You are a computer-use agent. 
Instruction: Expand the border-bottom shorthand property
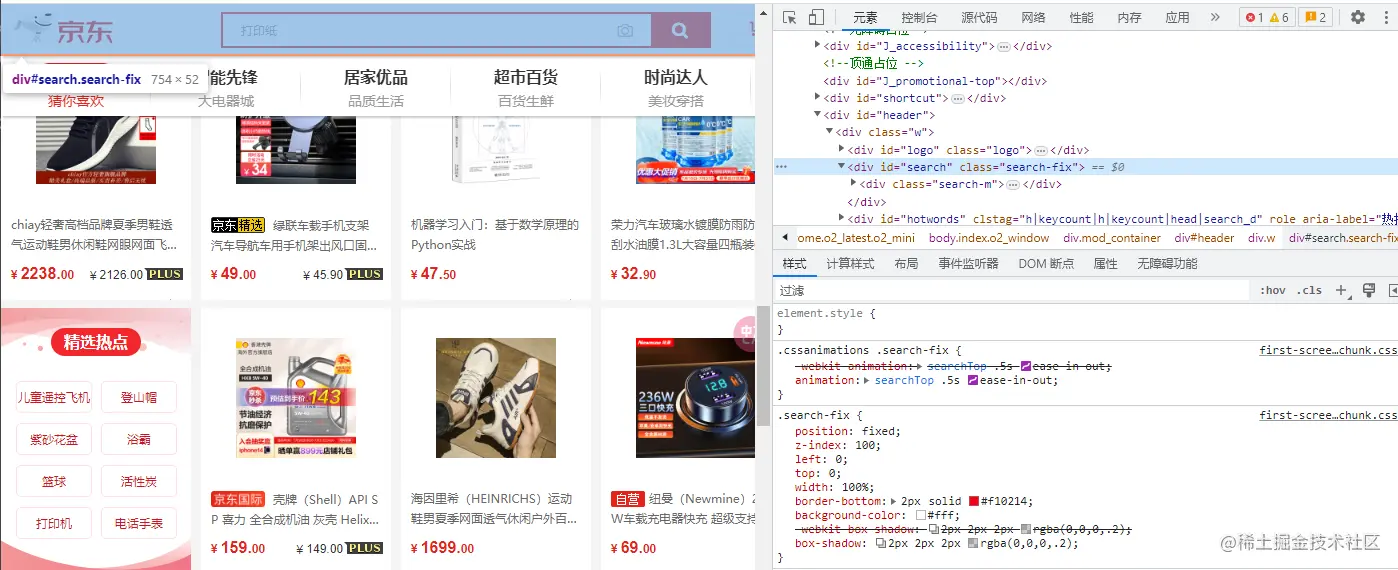[x=892, y=501]
